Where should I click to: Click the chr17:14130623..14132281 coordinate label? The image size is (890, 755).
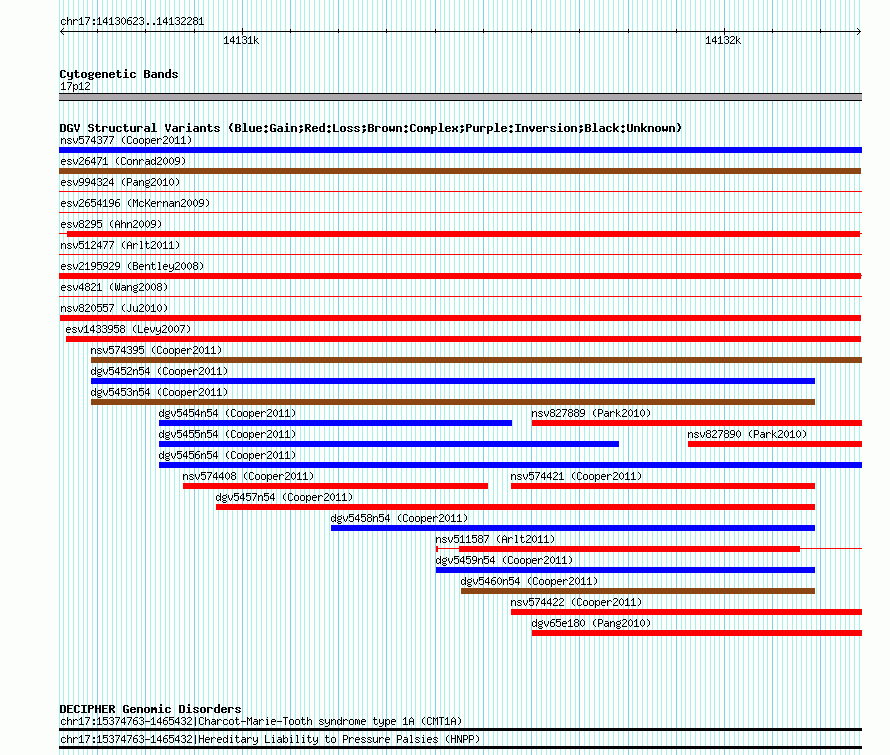pos(132,22)
